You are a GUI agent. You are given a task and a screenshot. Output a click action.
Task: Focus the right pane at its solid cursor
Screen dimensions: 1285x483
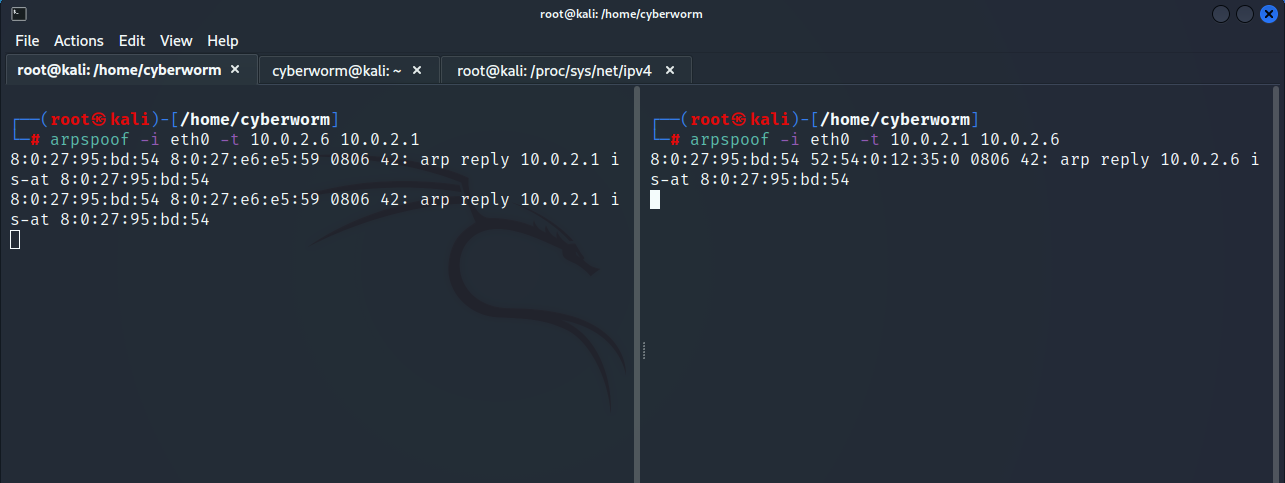tap(655, 199)
